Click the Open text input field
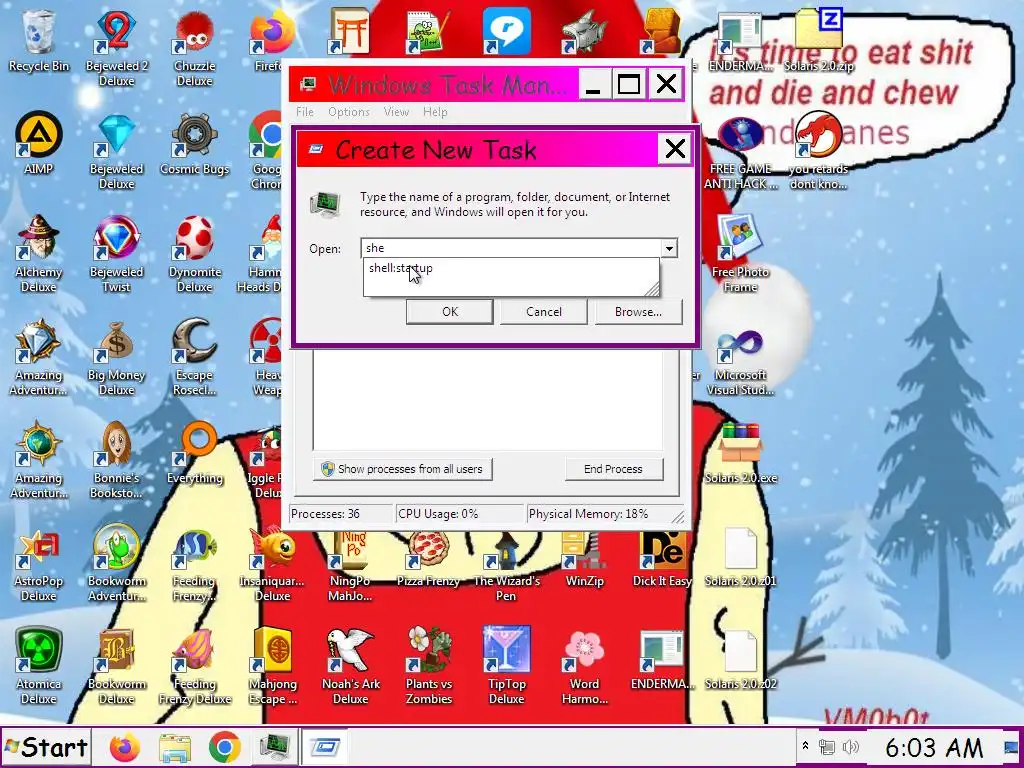Image resolution: width=1024 pixels, height=768 pixels. click(x=511, y=248)
